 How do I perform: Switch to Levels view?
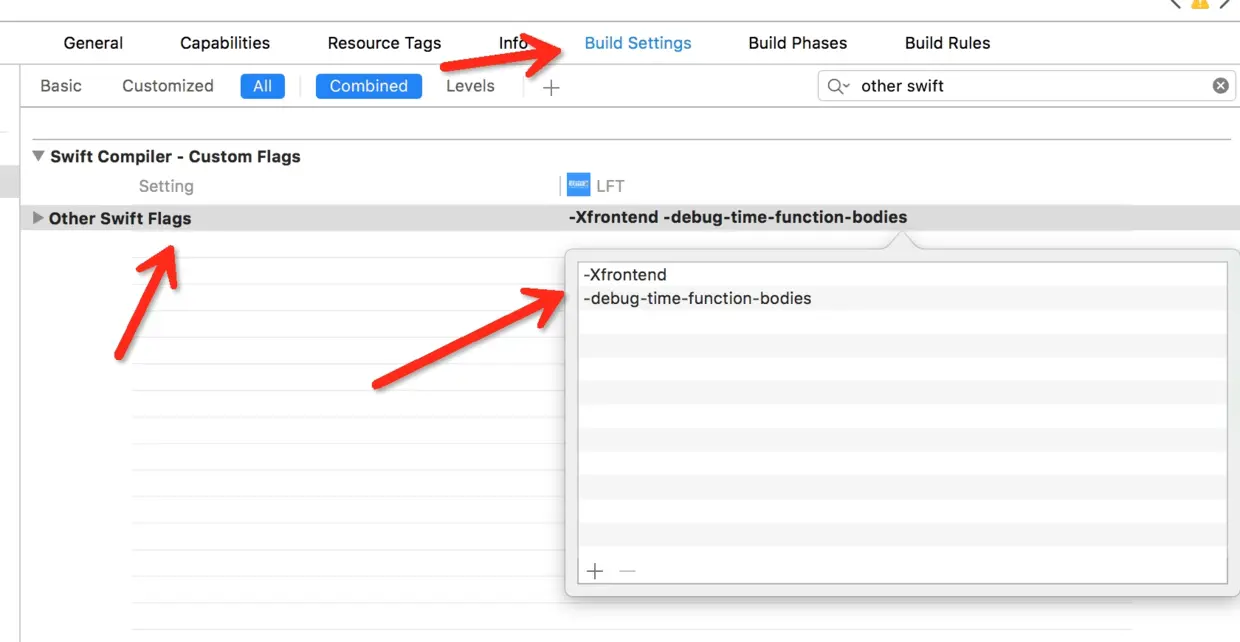point(470,86)
